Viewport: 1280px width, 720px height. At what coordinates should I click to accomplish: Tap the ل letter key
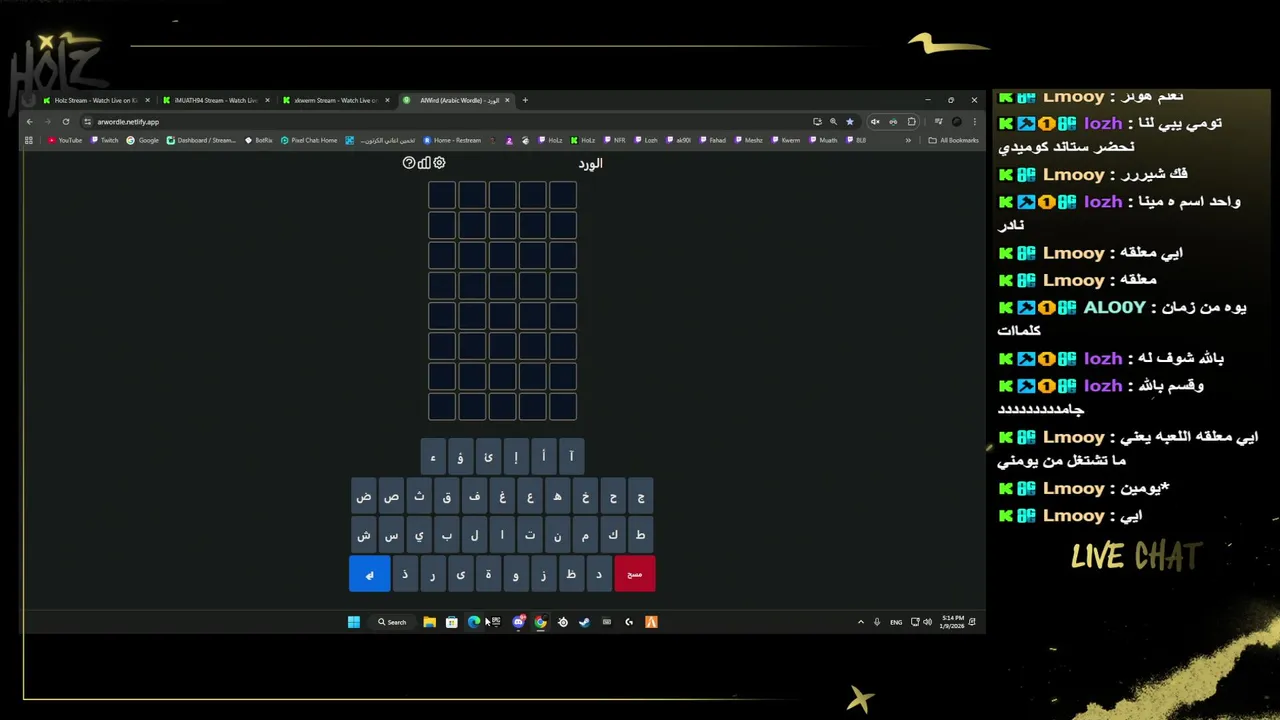click(x=474, y=535)
